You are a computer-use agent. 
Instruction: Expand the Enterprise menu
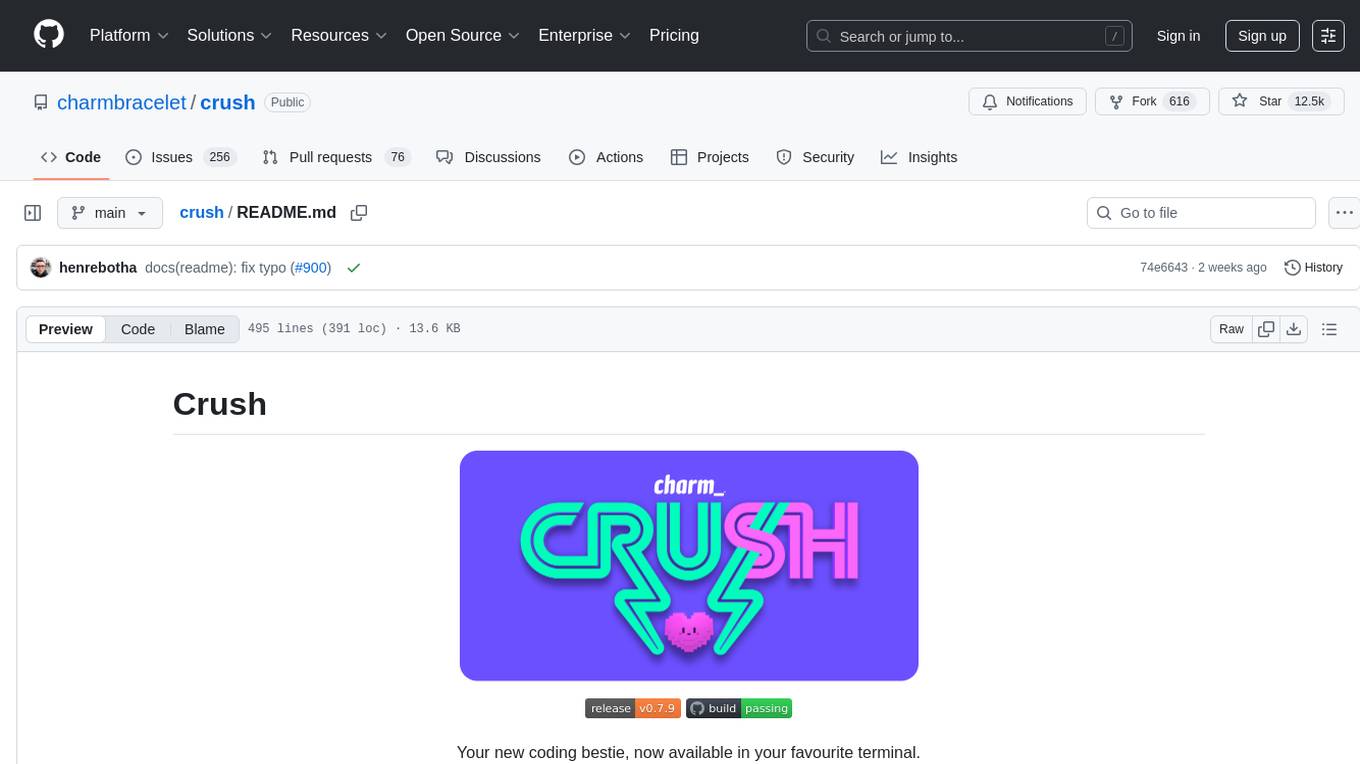coord(584,35)
